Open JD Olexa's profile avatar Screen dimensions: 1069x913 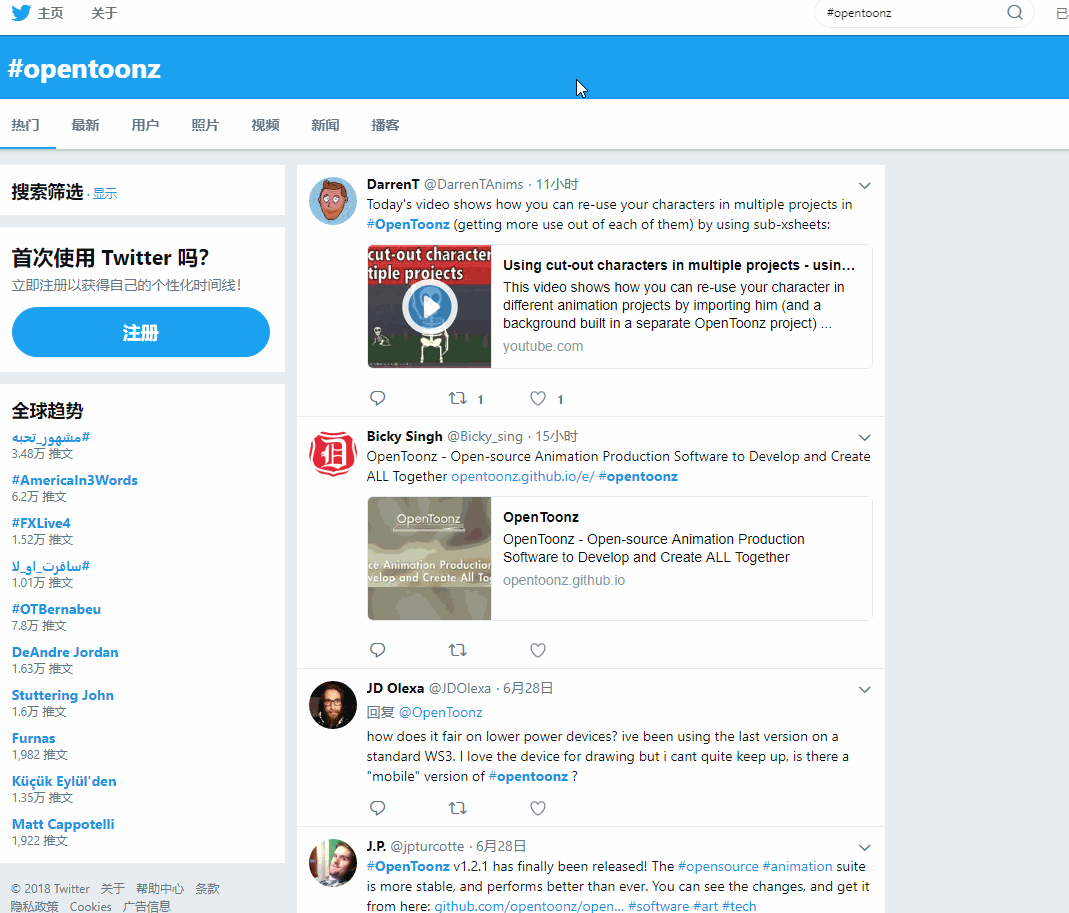(333, 705)
